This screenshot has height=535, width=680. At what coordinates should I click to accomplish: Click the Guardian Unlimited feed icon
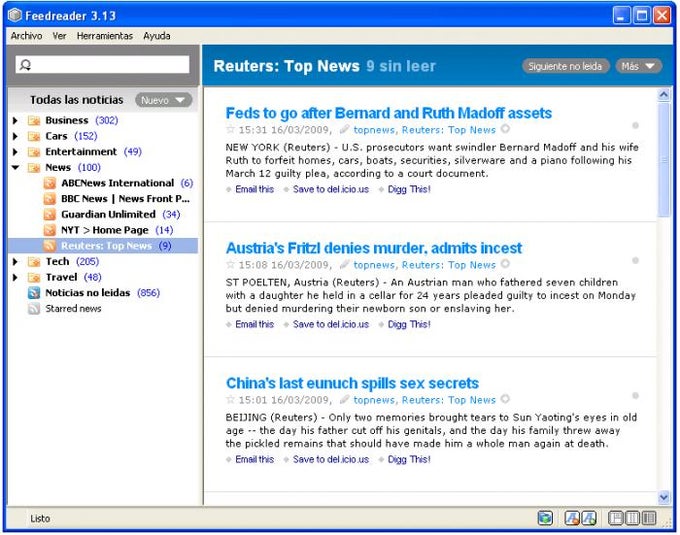coord(50,214)
